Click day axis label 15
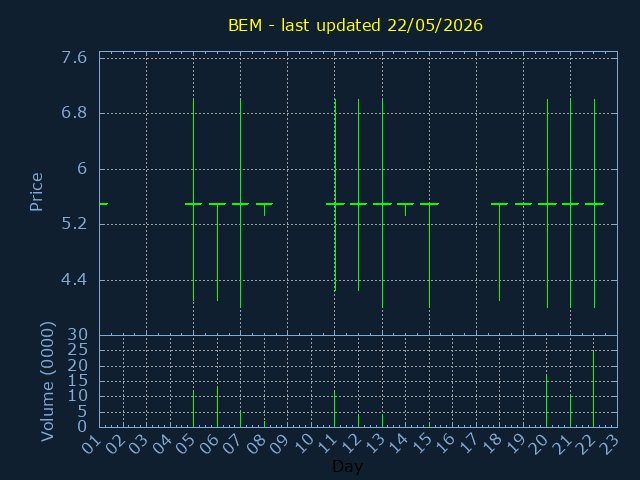Screen dimensions: 640x480 click(421, 444)
